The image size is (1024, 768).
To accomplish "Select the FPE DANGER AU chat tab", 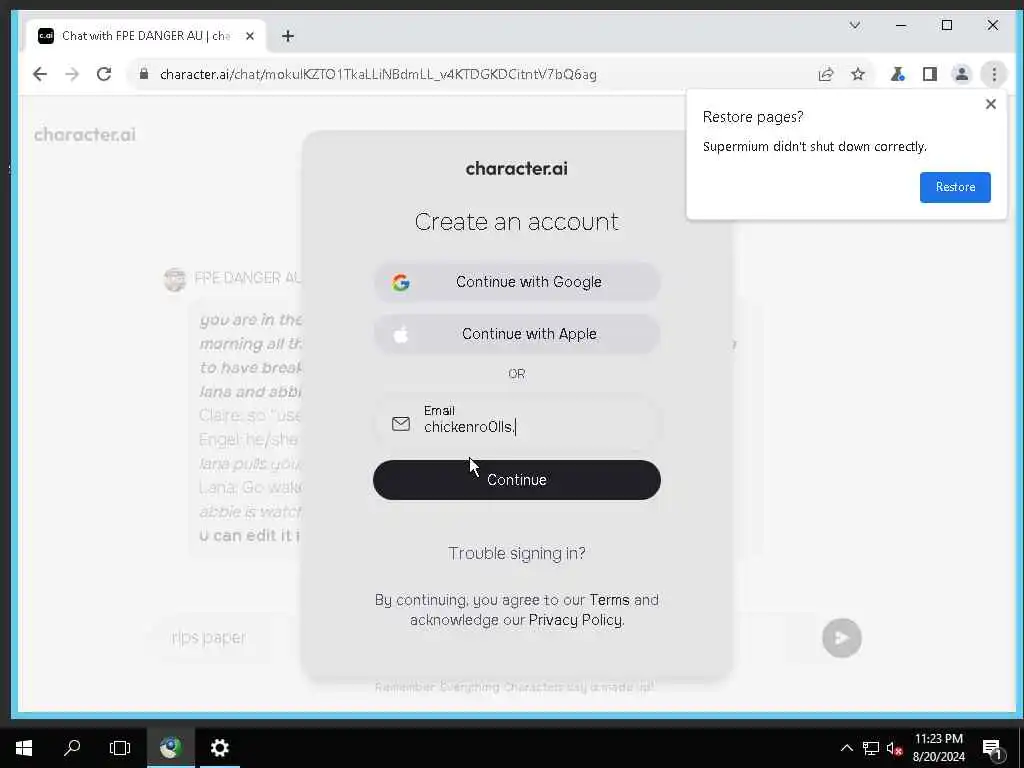I will [146, 36].
